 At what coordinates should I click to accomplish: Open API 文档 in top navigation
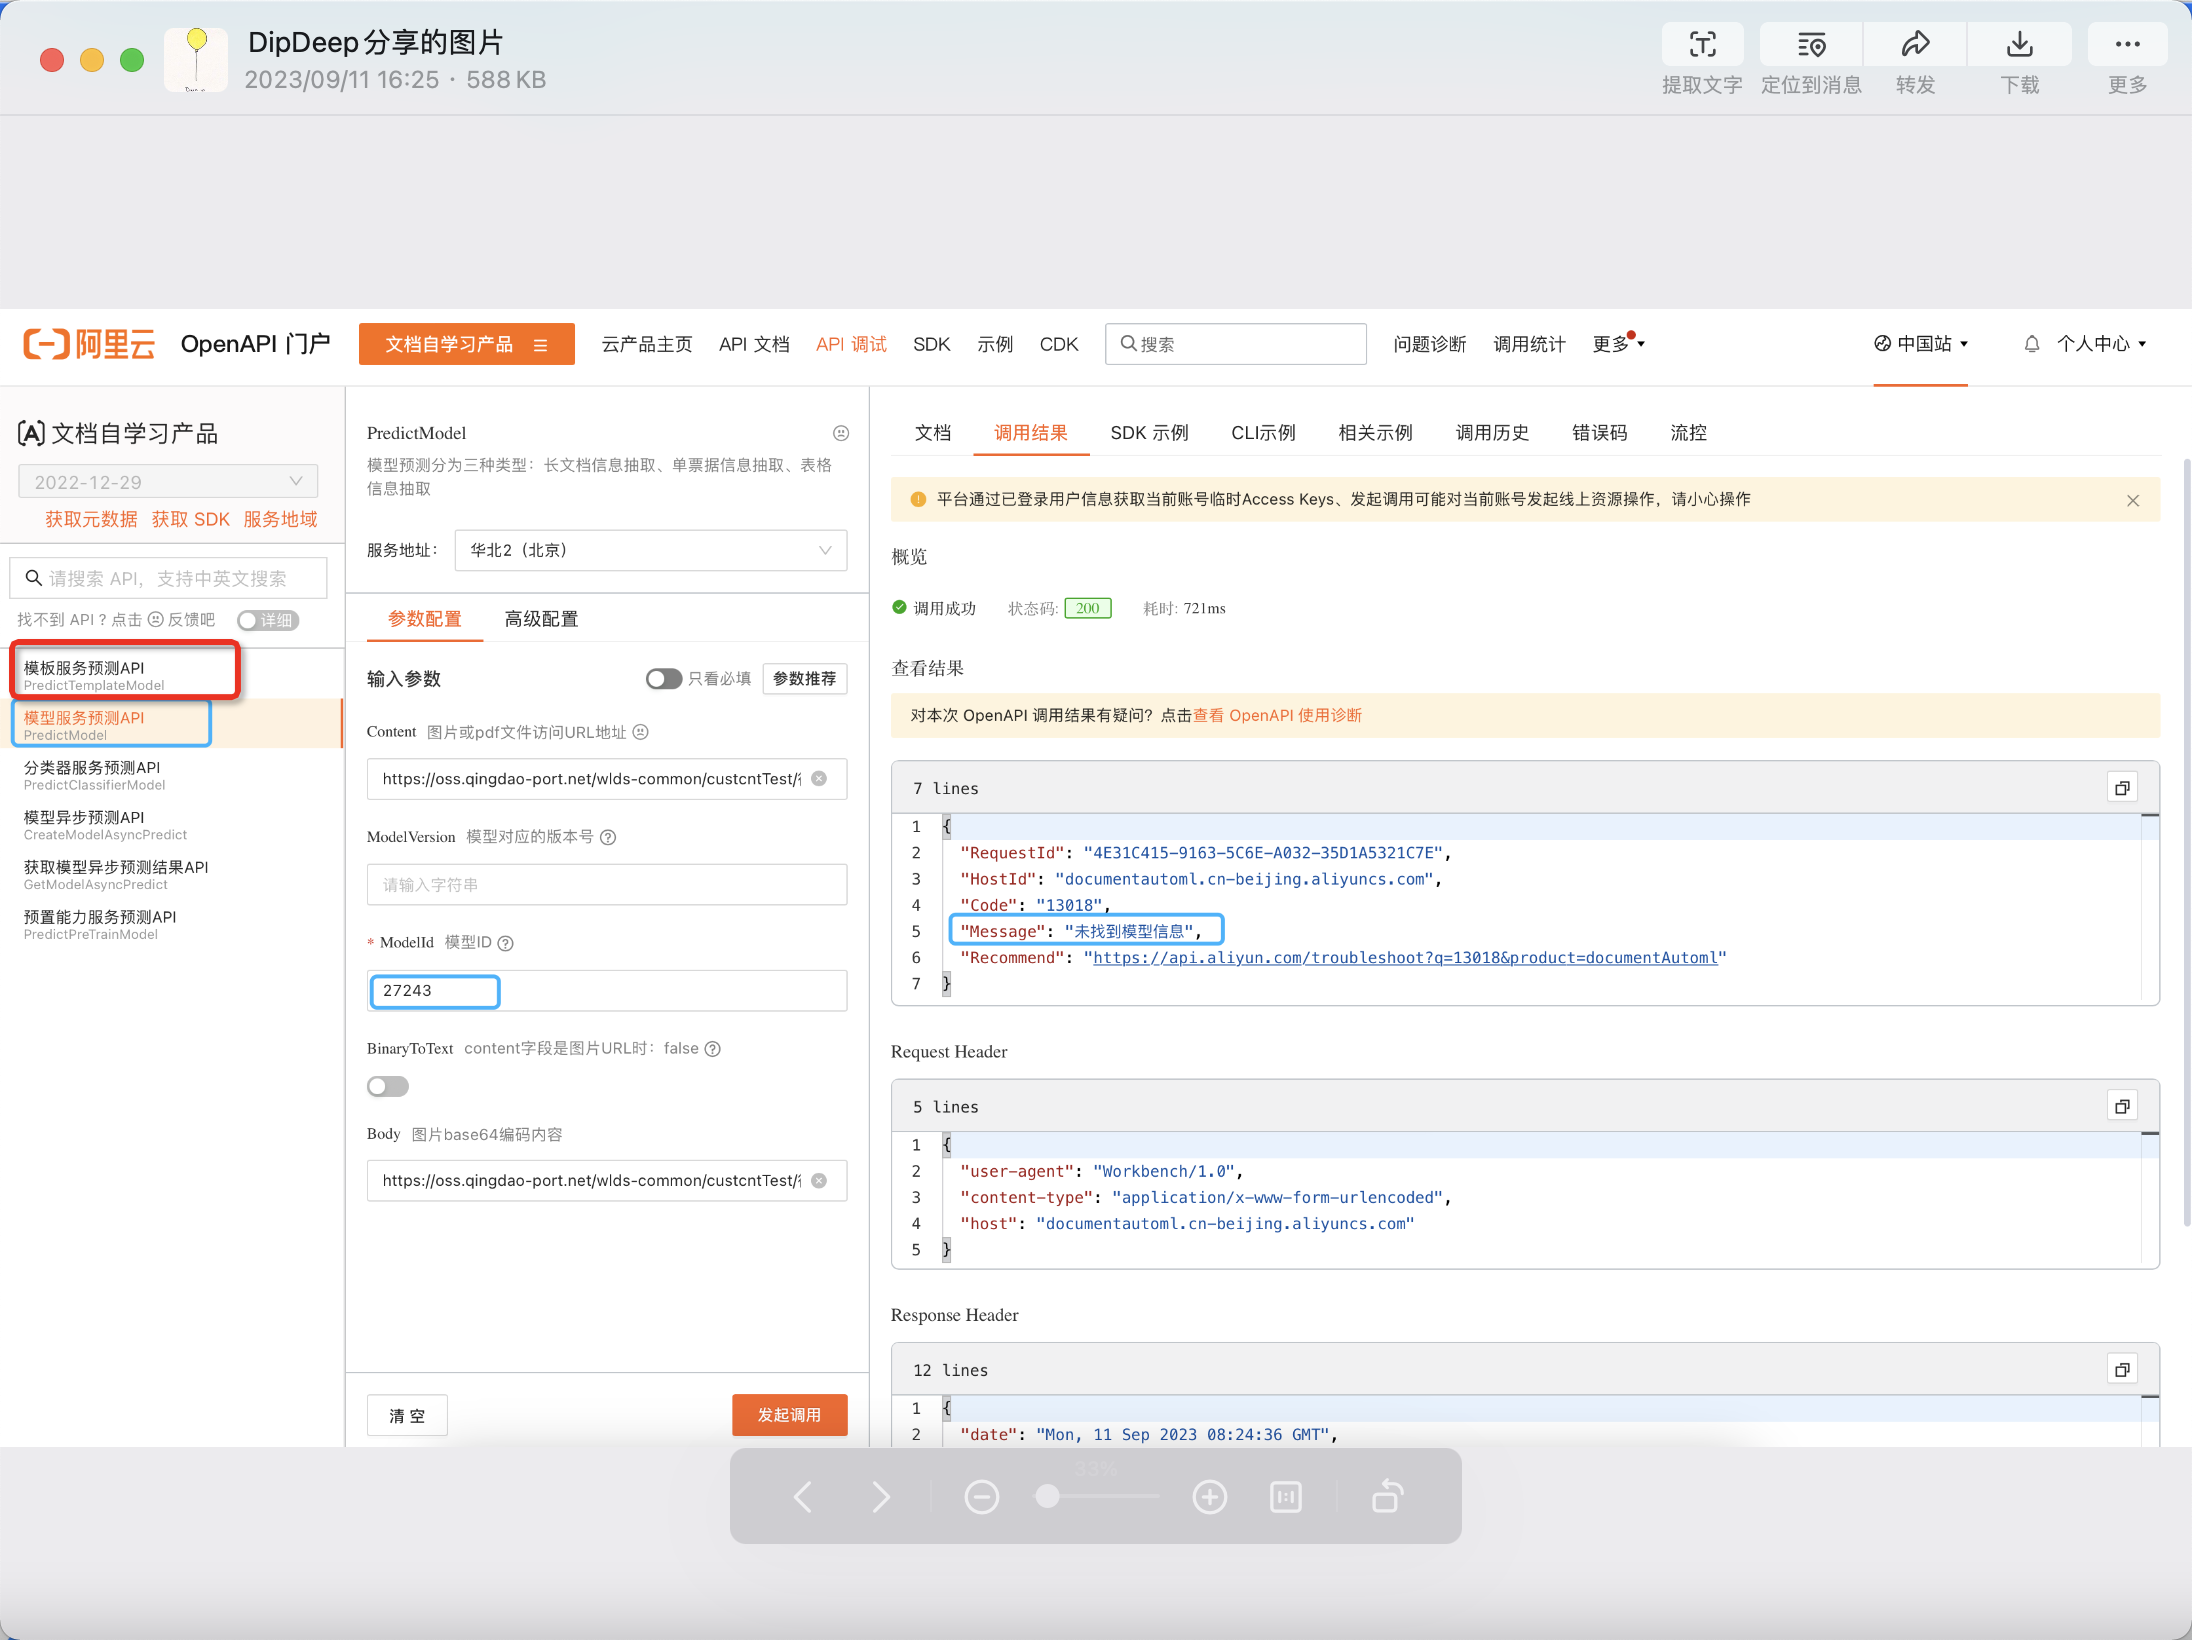(754, 344)
